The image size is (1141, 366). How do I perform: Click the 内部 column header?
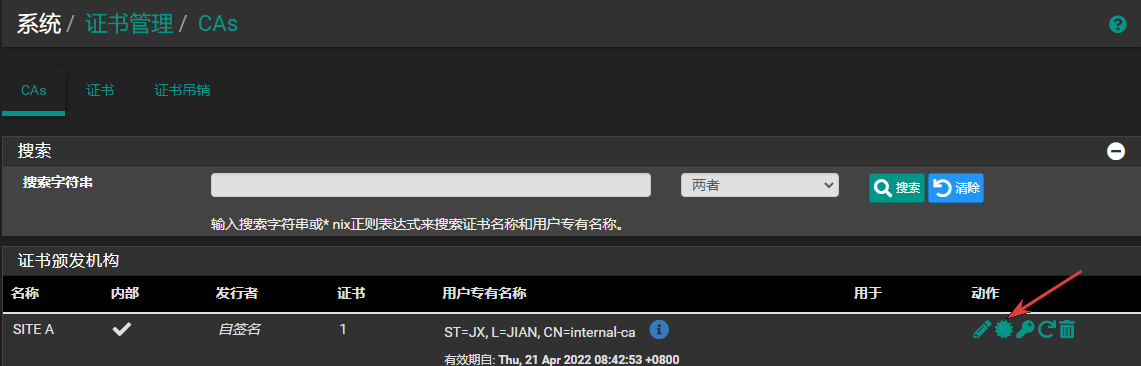(124, 293)
